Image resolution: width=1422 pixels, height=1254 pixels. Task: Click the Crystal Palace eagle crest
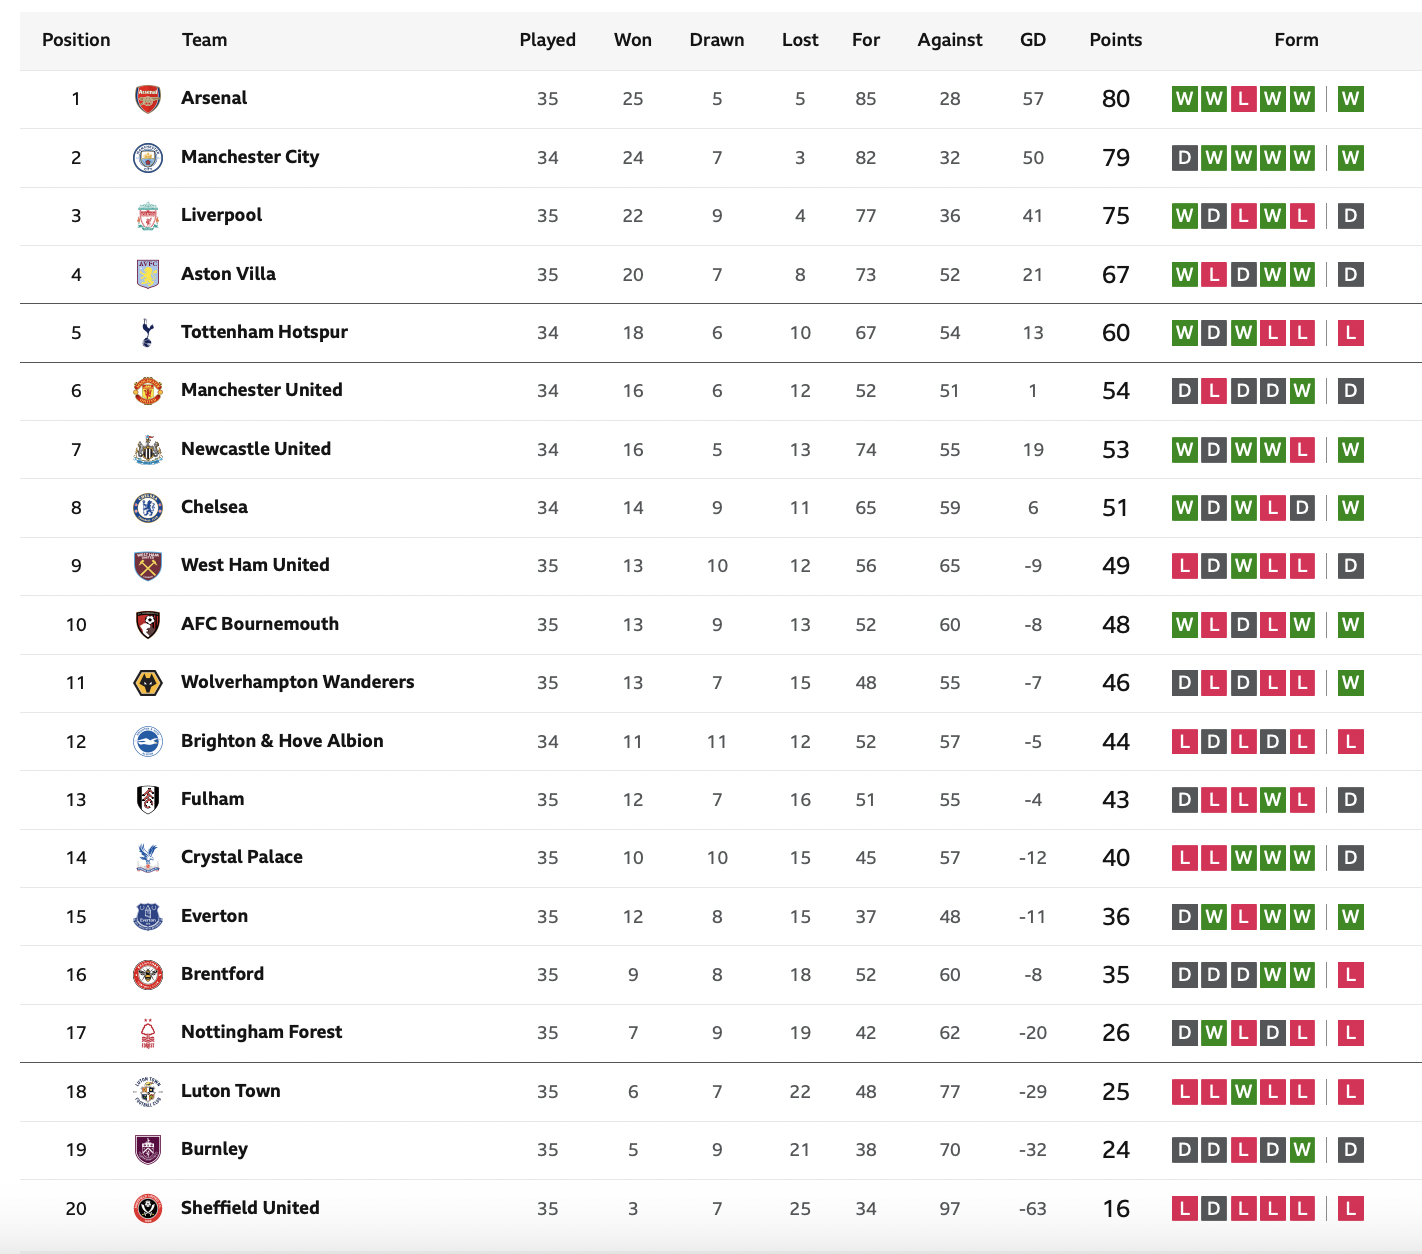tap(148, 858)
